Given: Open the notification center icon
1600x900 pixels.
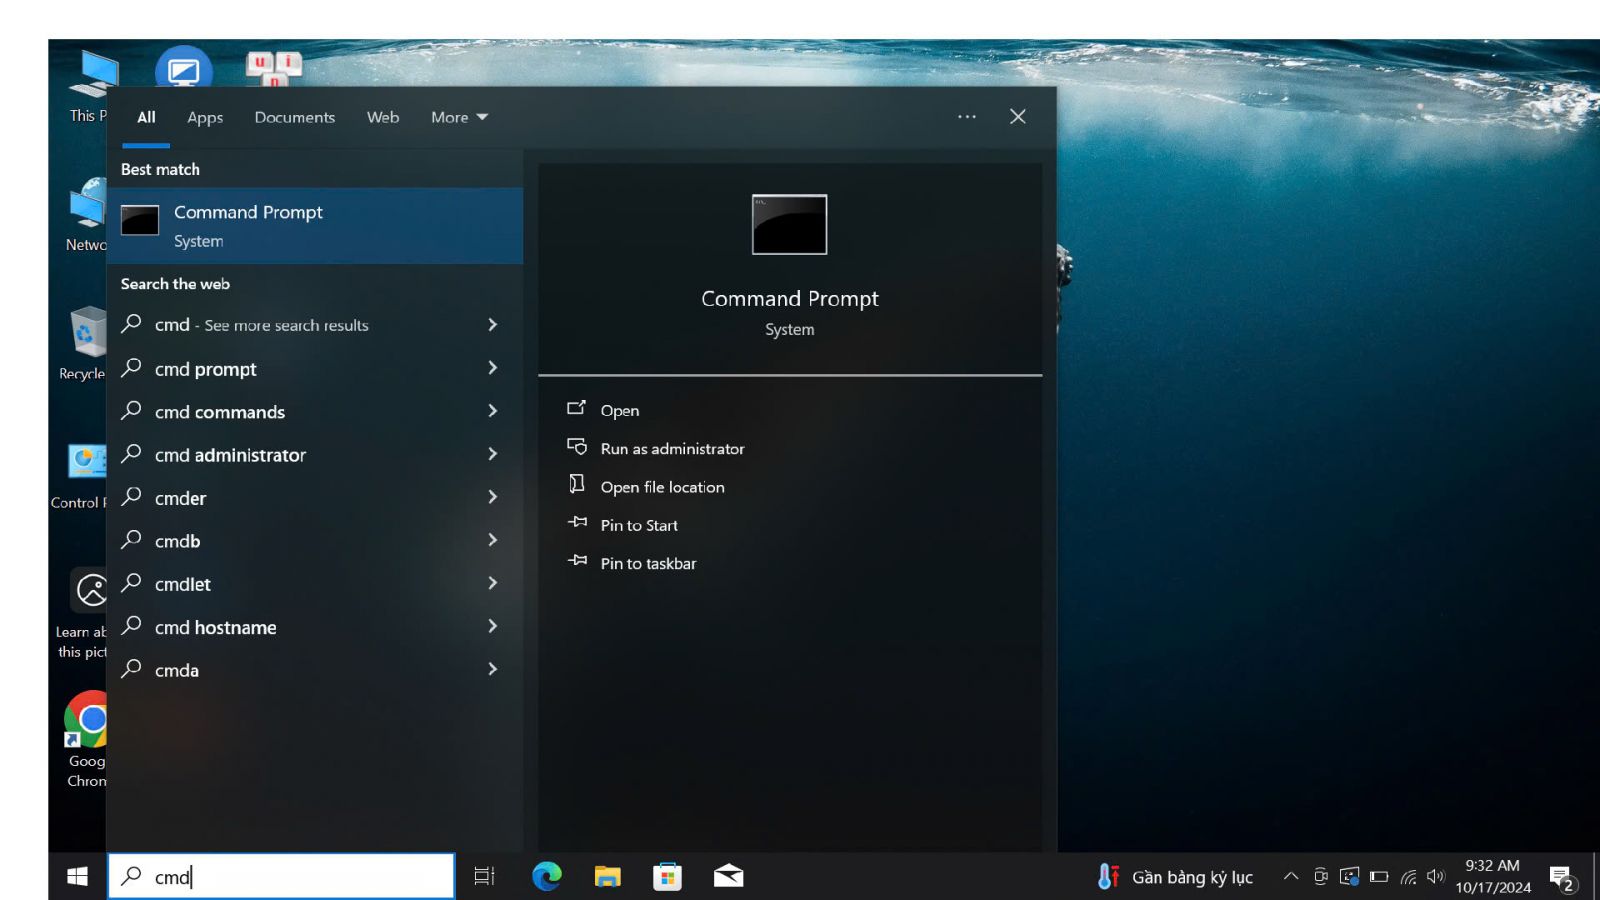Looking at the screenshot, I should coord(1562,878).
